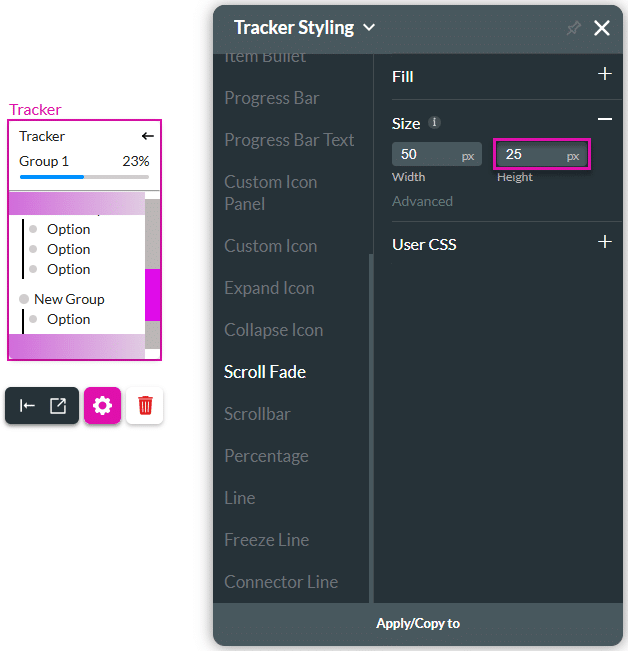Close the Tracker Styling panel
The width and height of the screenshot is (628, 651).
(602, 28)
